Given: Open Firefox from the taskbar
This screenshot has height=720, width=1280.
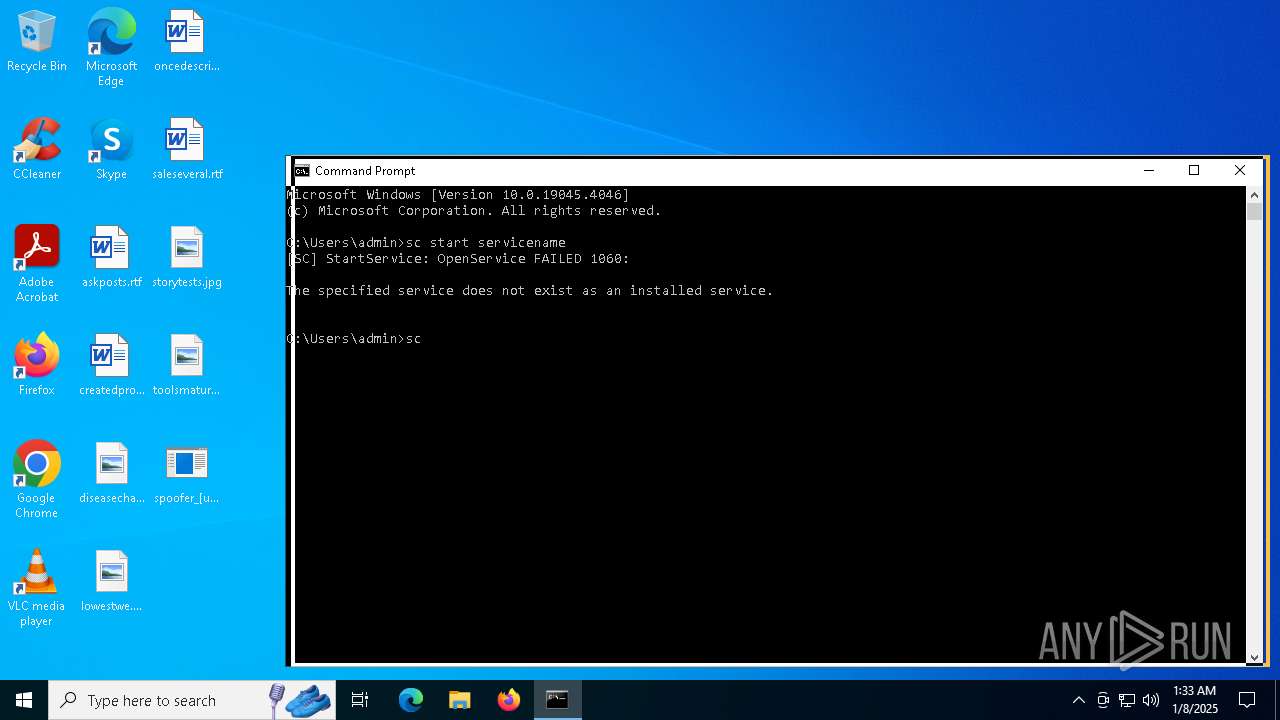Looking at the screenshot, I should point(509,700).
